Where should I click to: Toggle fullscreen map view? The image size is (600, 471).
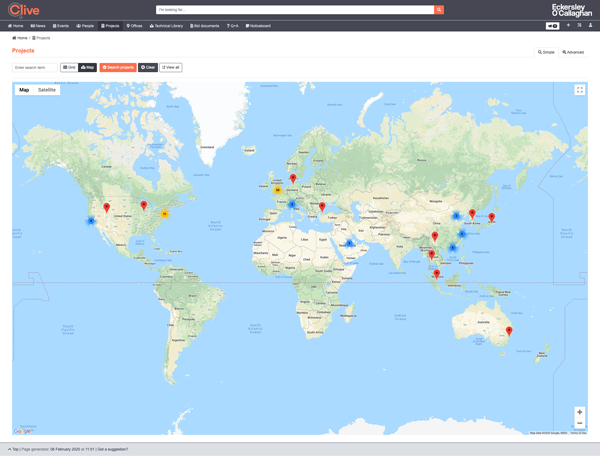click(x=579, y=90)
